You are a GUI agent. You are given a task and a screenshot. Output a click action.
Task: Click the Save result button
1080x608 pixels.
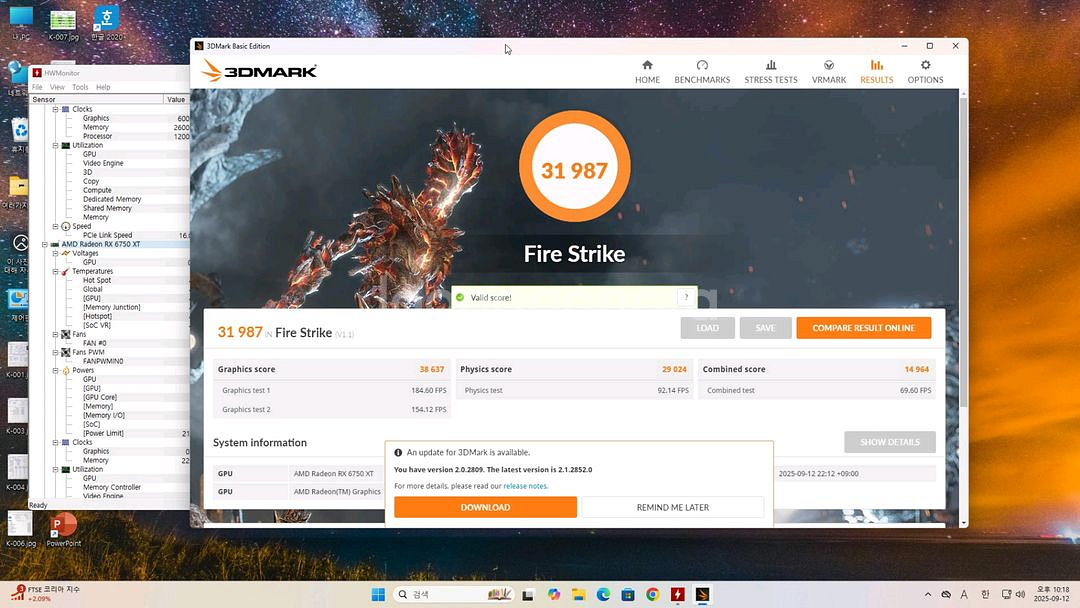coord(765,328)
